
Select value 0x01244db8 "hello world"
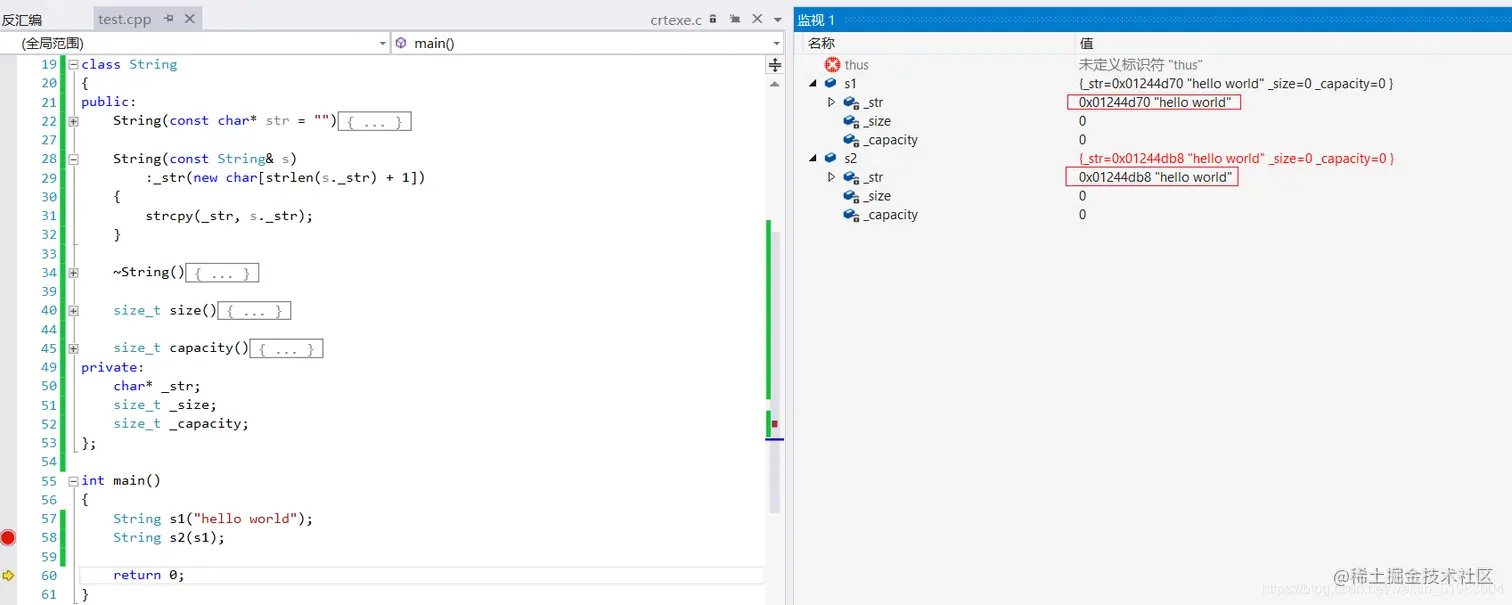[x=1152, y=177]
